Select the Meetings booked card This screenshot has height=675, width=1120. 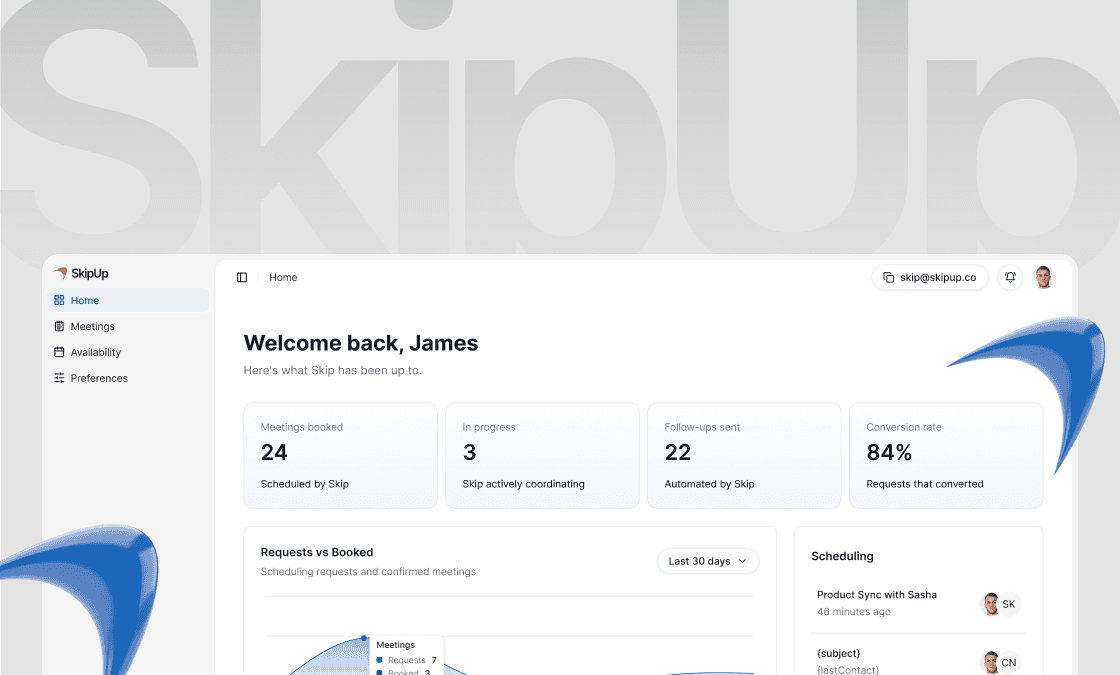coord(340,455)
